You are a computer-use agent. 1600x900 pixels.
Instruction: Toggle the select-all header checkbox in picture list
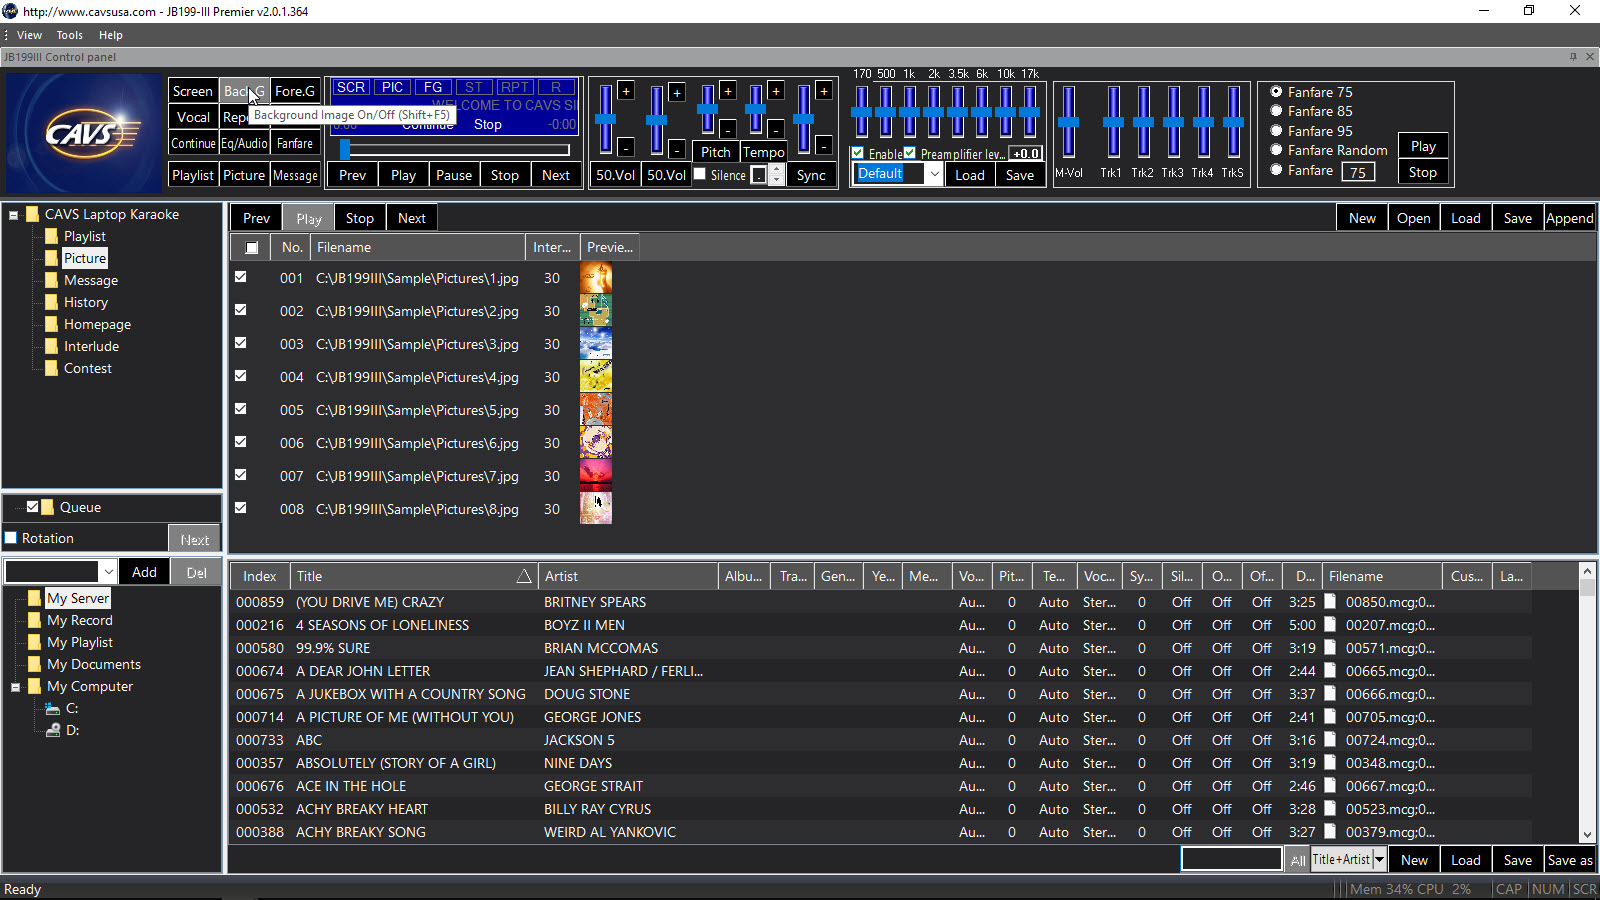click(x=252, y=248)
